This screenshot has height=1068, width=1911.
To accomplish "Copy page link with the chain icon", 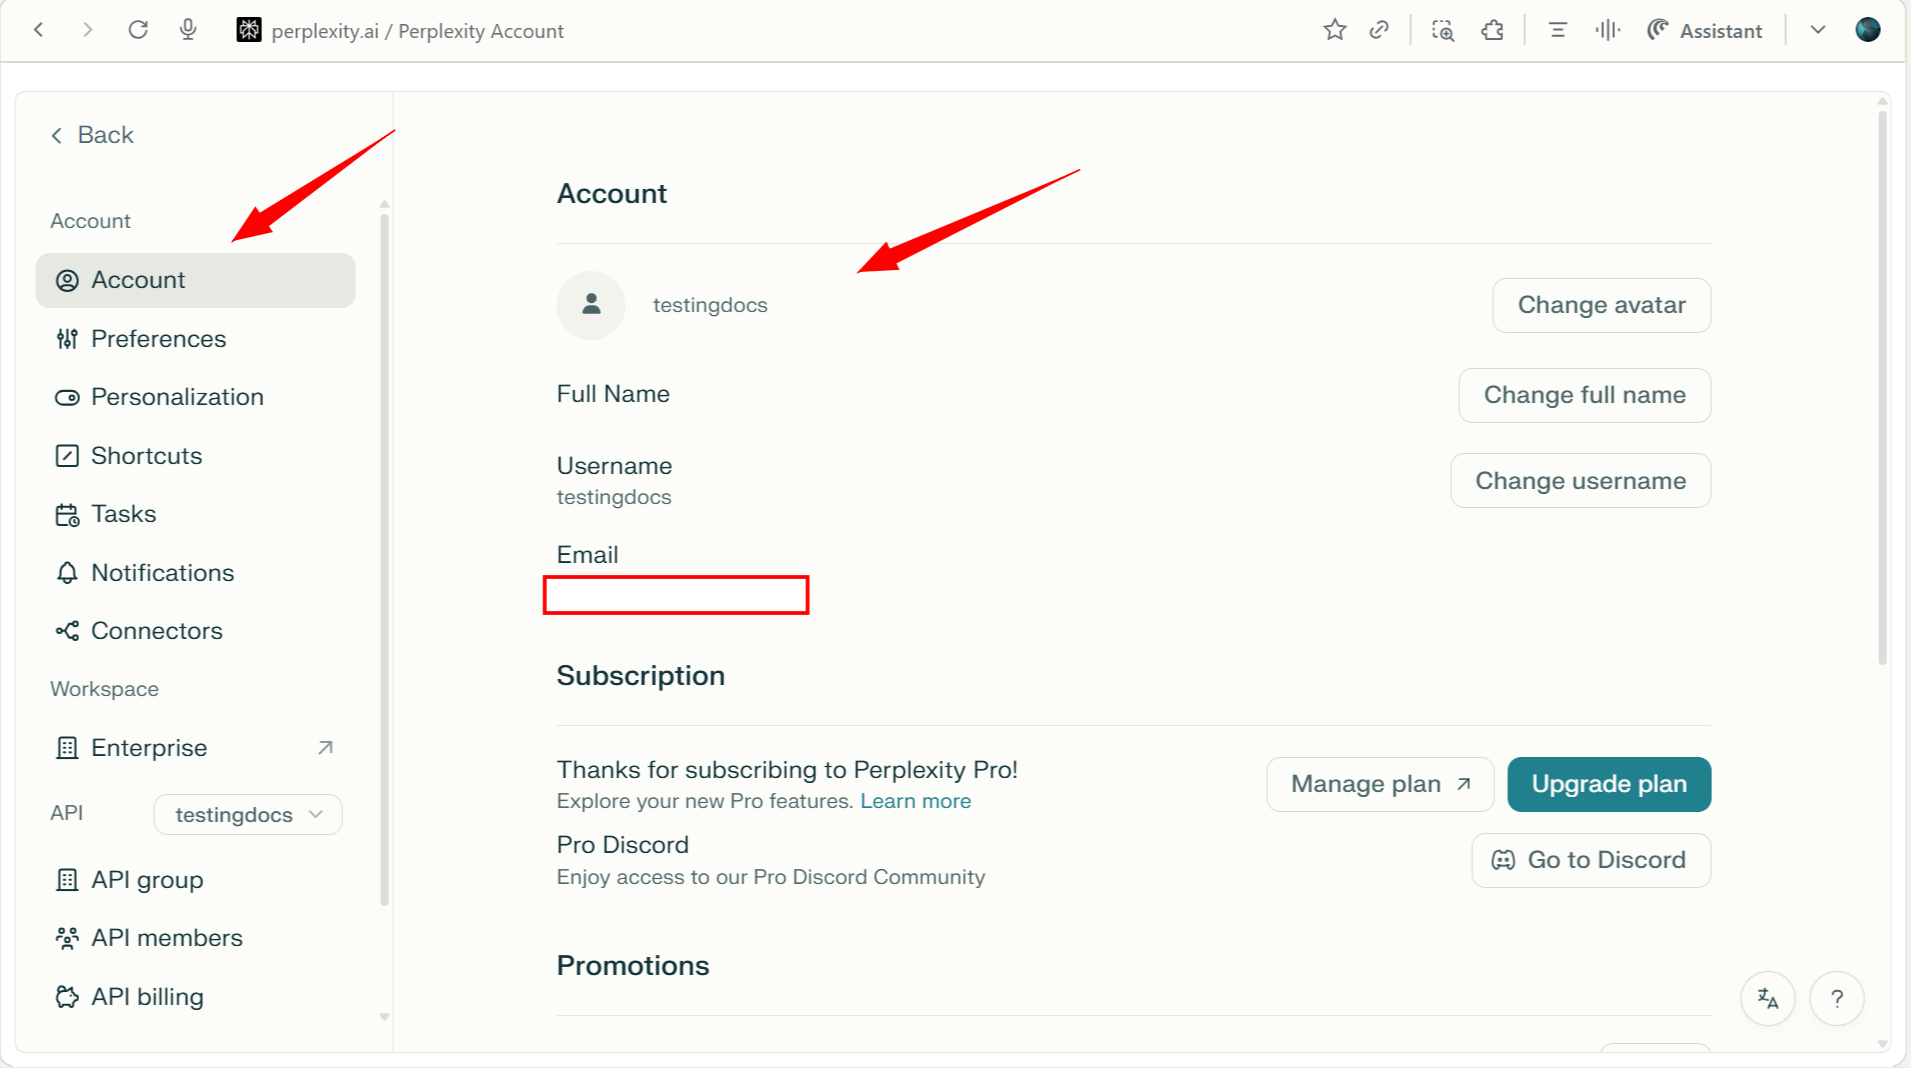I will click(1379, 30).
